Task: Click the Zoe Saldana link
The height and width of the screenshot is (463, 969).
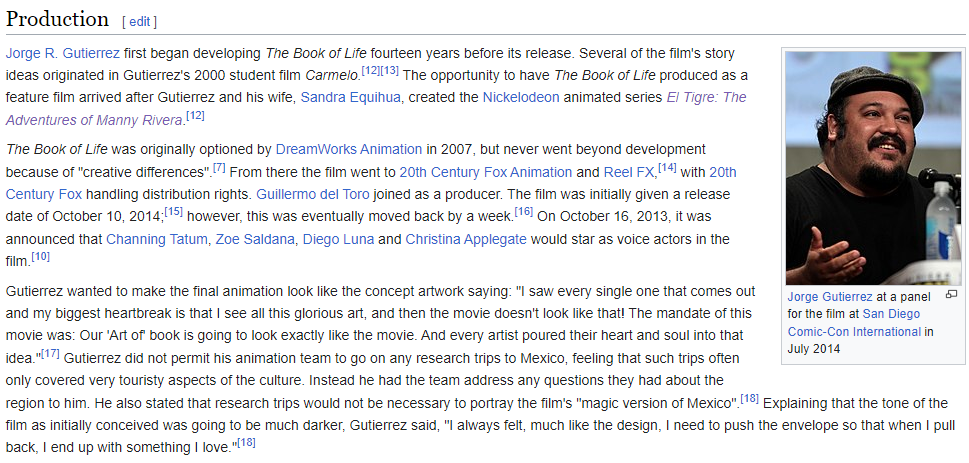Action: [x=254, y=239]
